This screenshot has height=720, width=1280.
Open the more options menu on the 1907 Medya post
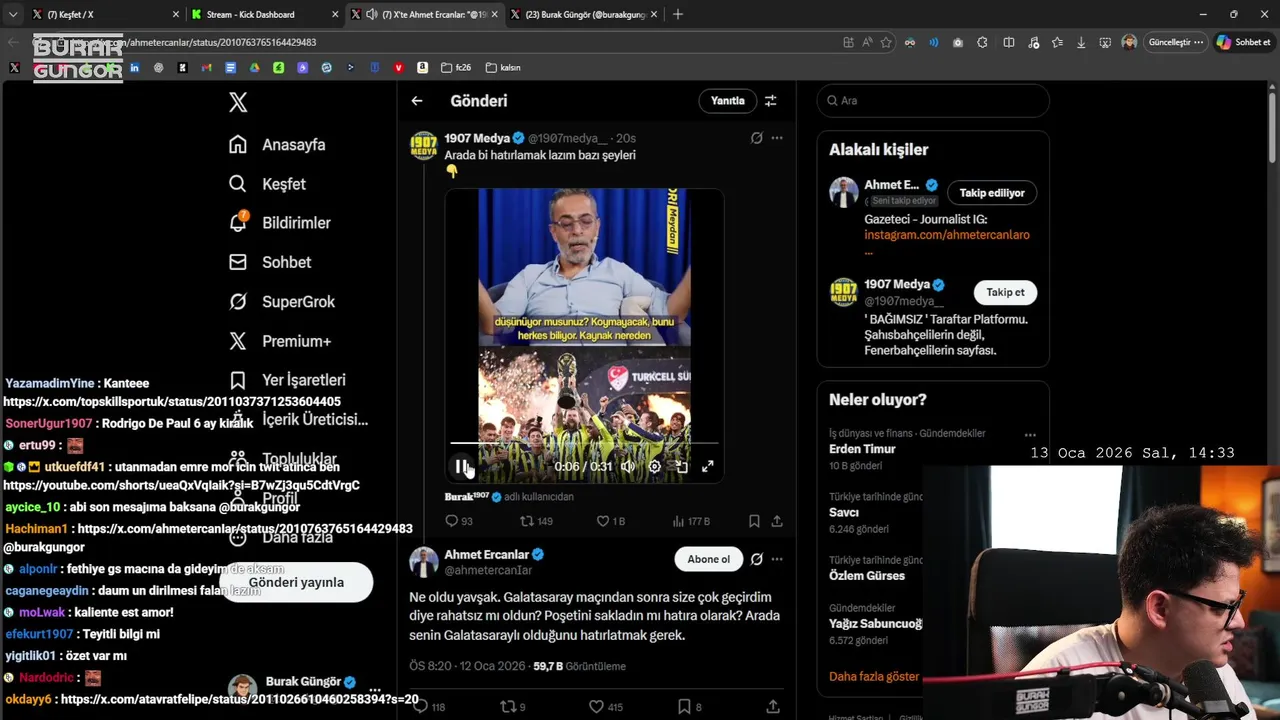[x=777, y=138]
